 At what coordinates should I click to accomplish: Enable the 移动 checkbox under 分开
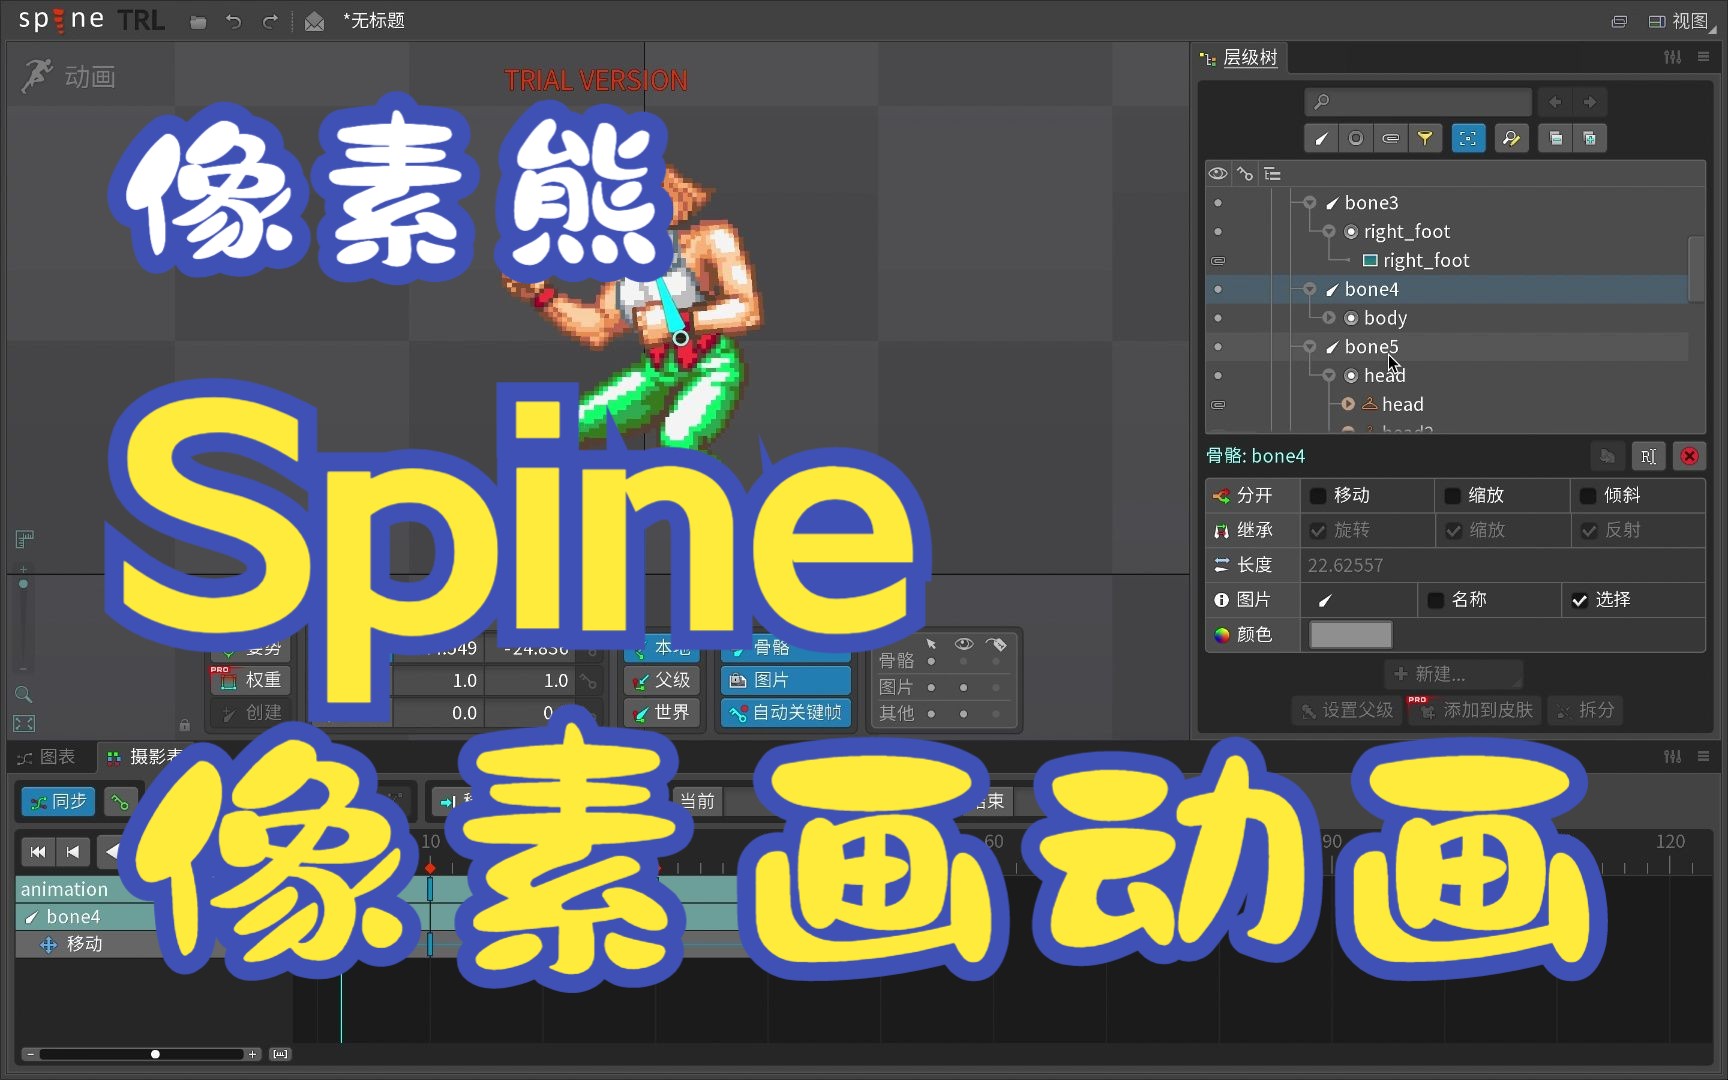pyautogui.click(x=1318, y=495)
